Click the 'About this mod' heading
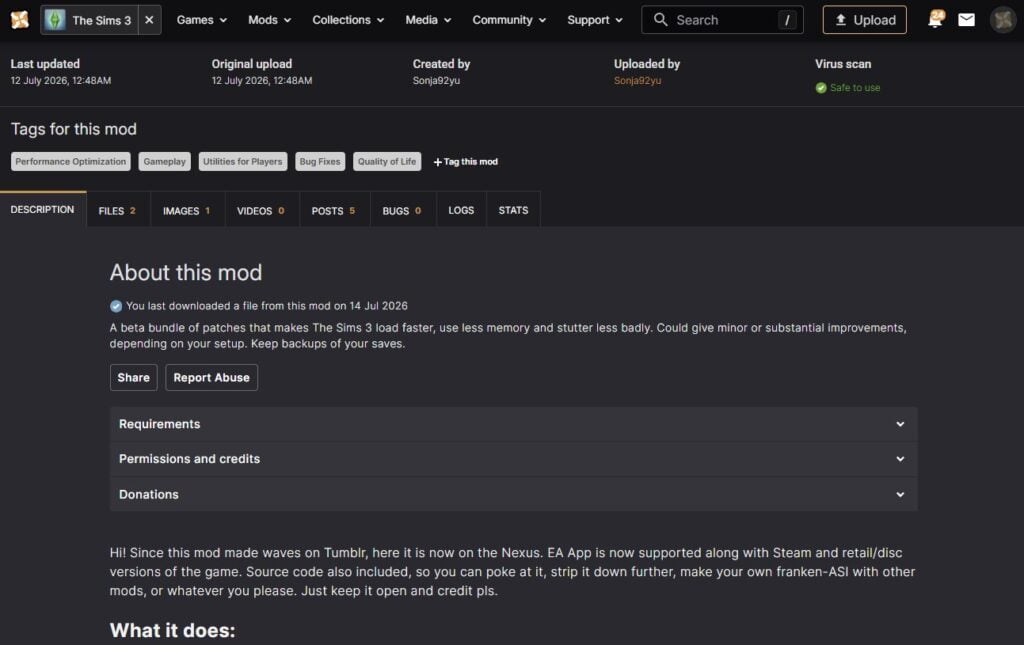Image resolution: width=1024 pixels, height=645 pixels. point(186,272)
